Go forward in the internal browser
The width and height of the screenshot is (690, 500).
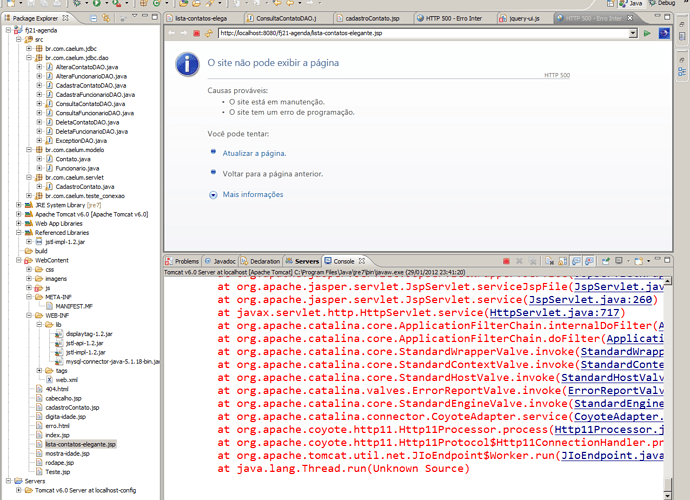coord(184,33)
